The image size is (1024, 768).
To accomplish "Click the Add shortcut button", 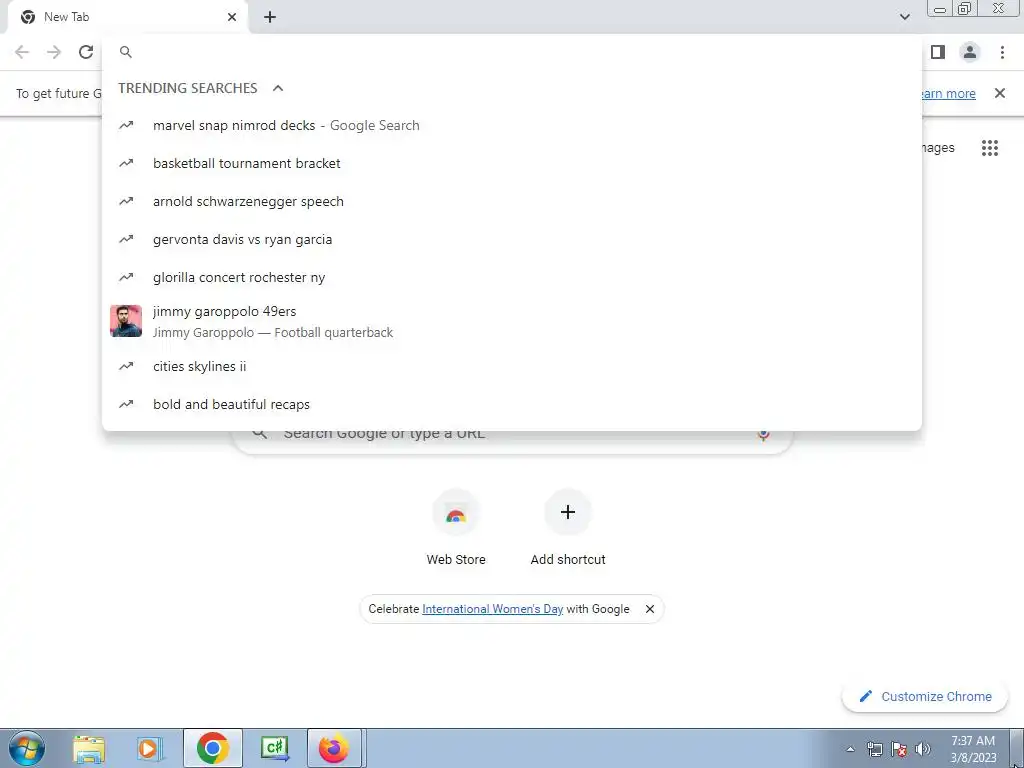I will (568, 528).
